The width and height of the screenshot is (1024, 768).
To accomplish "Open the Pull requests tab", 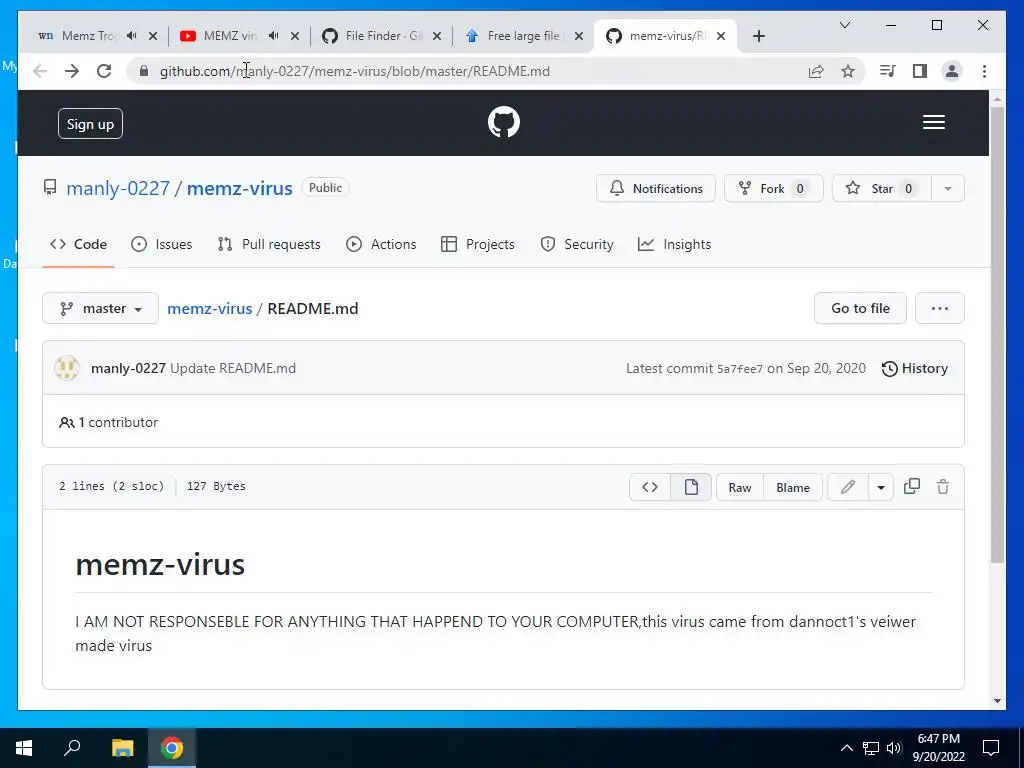I will (269, 244).
